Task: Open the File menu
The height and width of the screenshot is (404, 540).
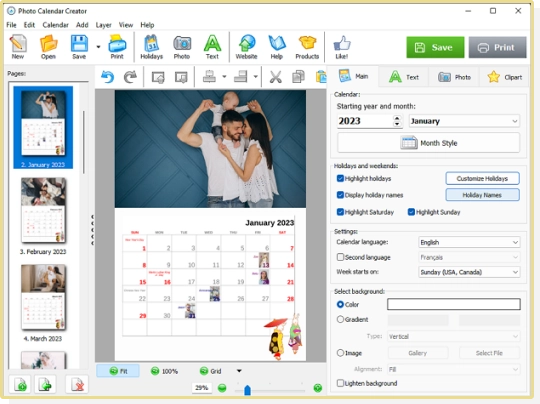Action: click(11, 25)
